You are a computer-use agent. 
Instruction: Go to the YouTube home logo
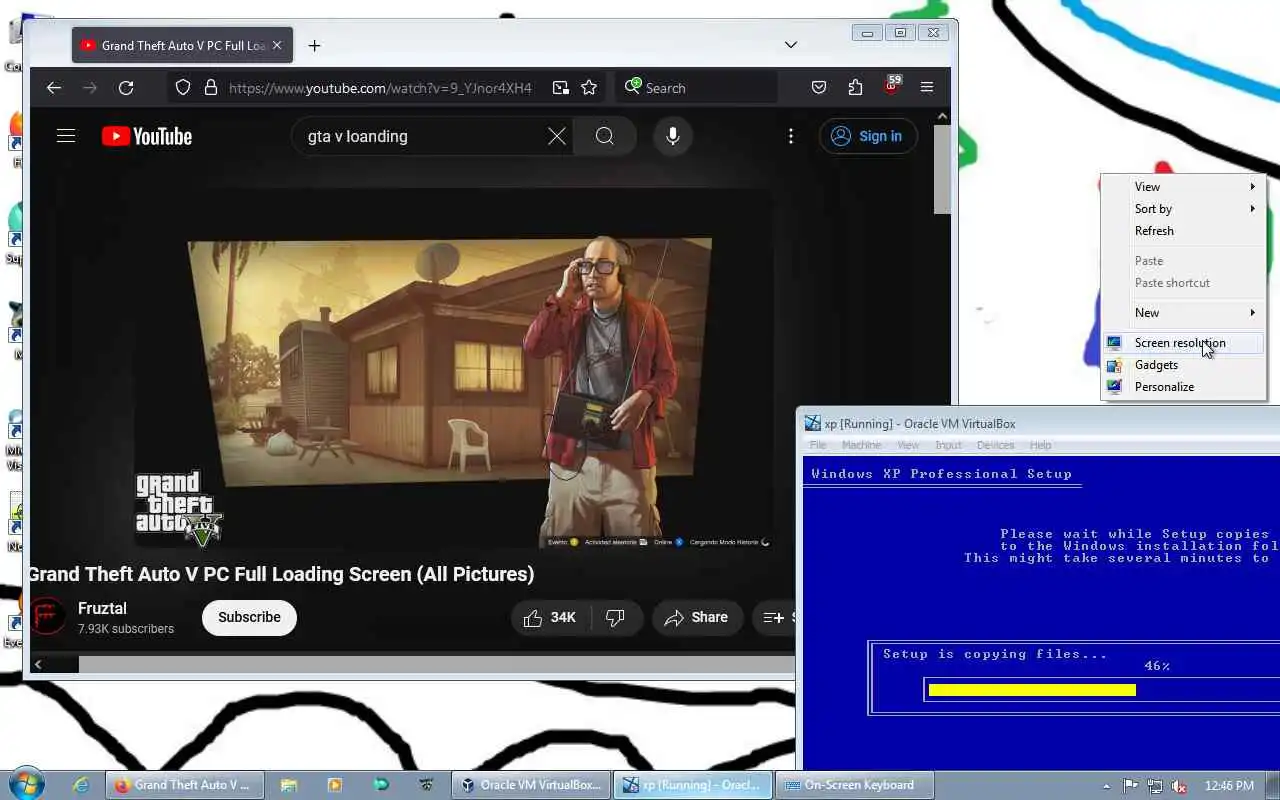(x=147, y=136)
